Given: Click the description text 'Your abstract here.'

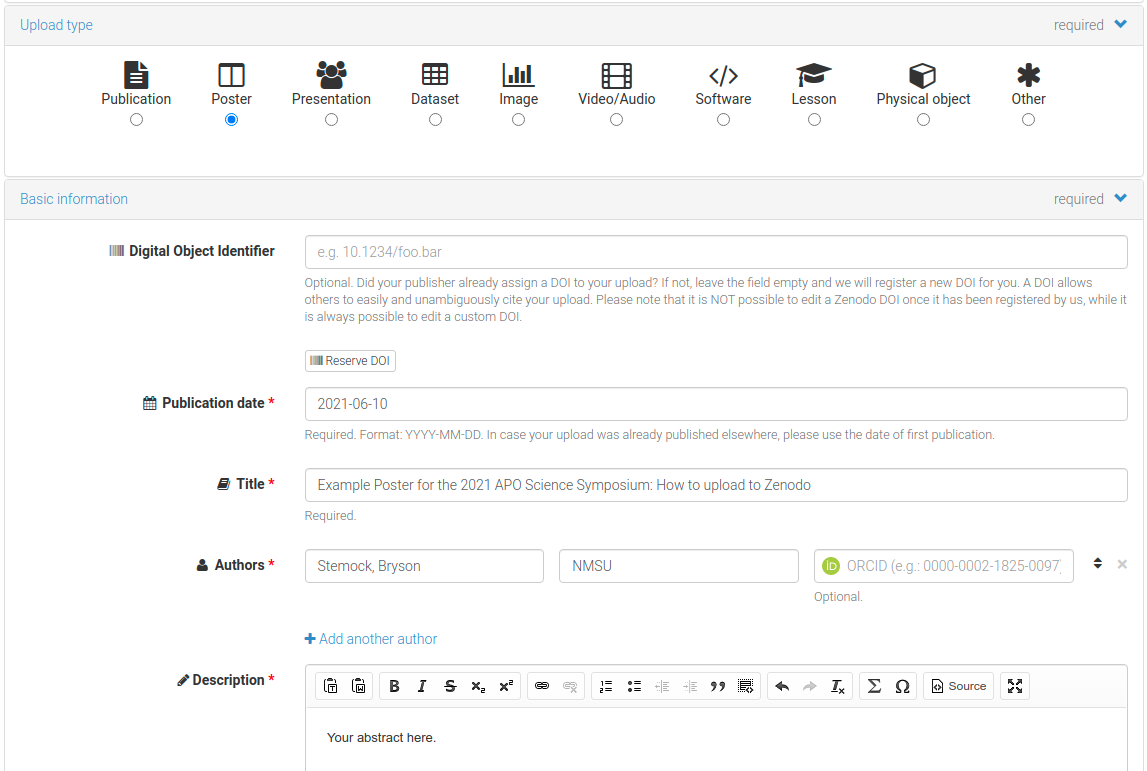Looking at the screenshot, I should tap(381, 737).
